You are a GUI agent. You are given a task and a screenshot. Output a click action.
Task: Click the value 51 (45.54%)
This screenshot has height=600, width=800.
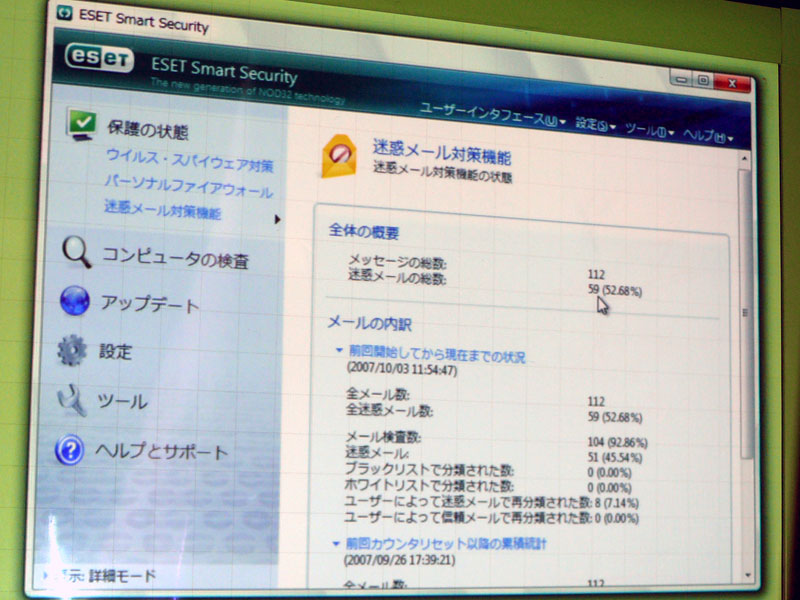pyautogui.click(x=615, y=458)
